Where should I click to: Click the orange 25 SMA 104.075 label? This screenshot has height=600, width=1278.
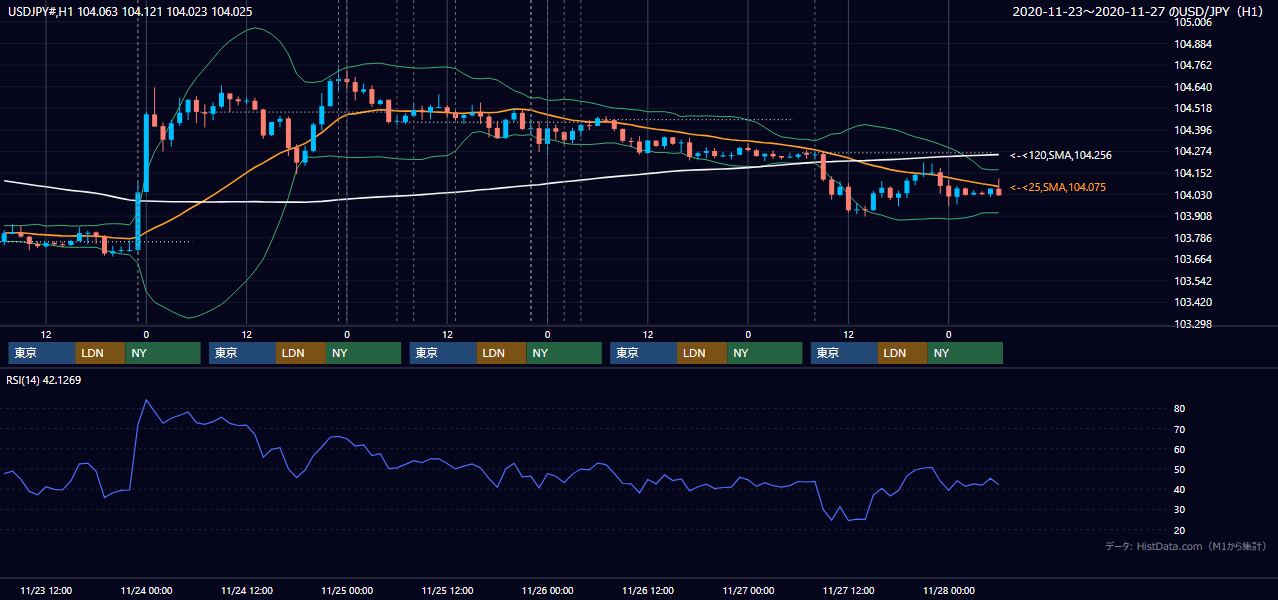tap(1058, 187)
